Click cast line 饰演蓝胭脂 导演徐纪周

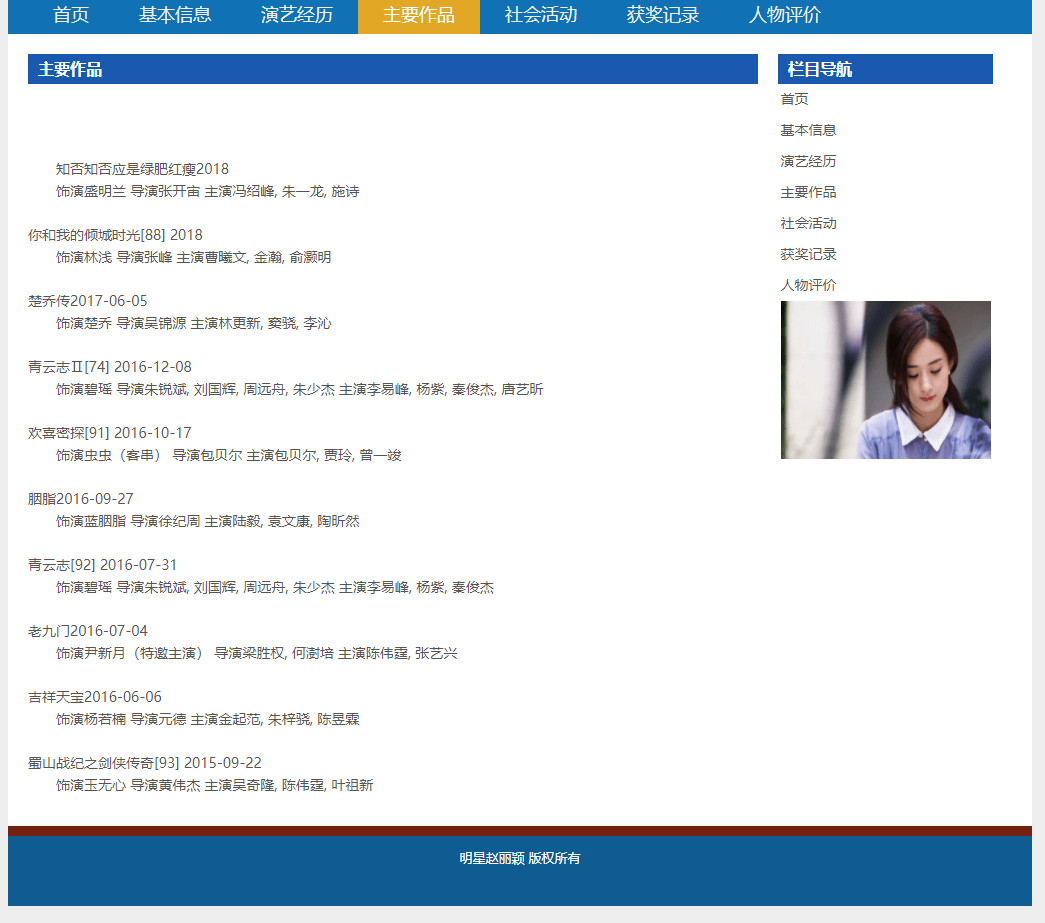coord(207,522)
